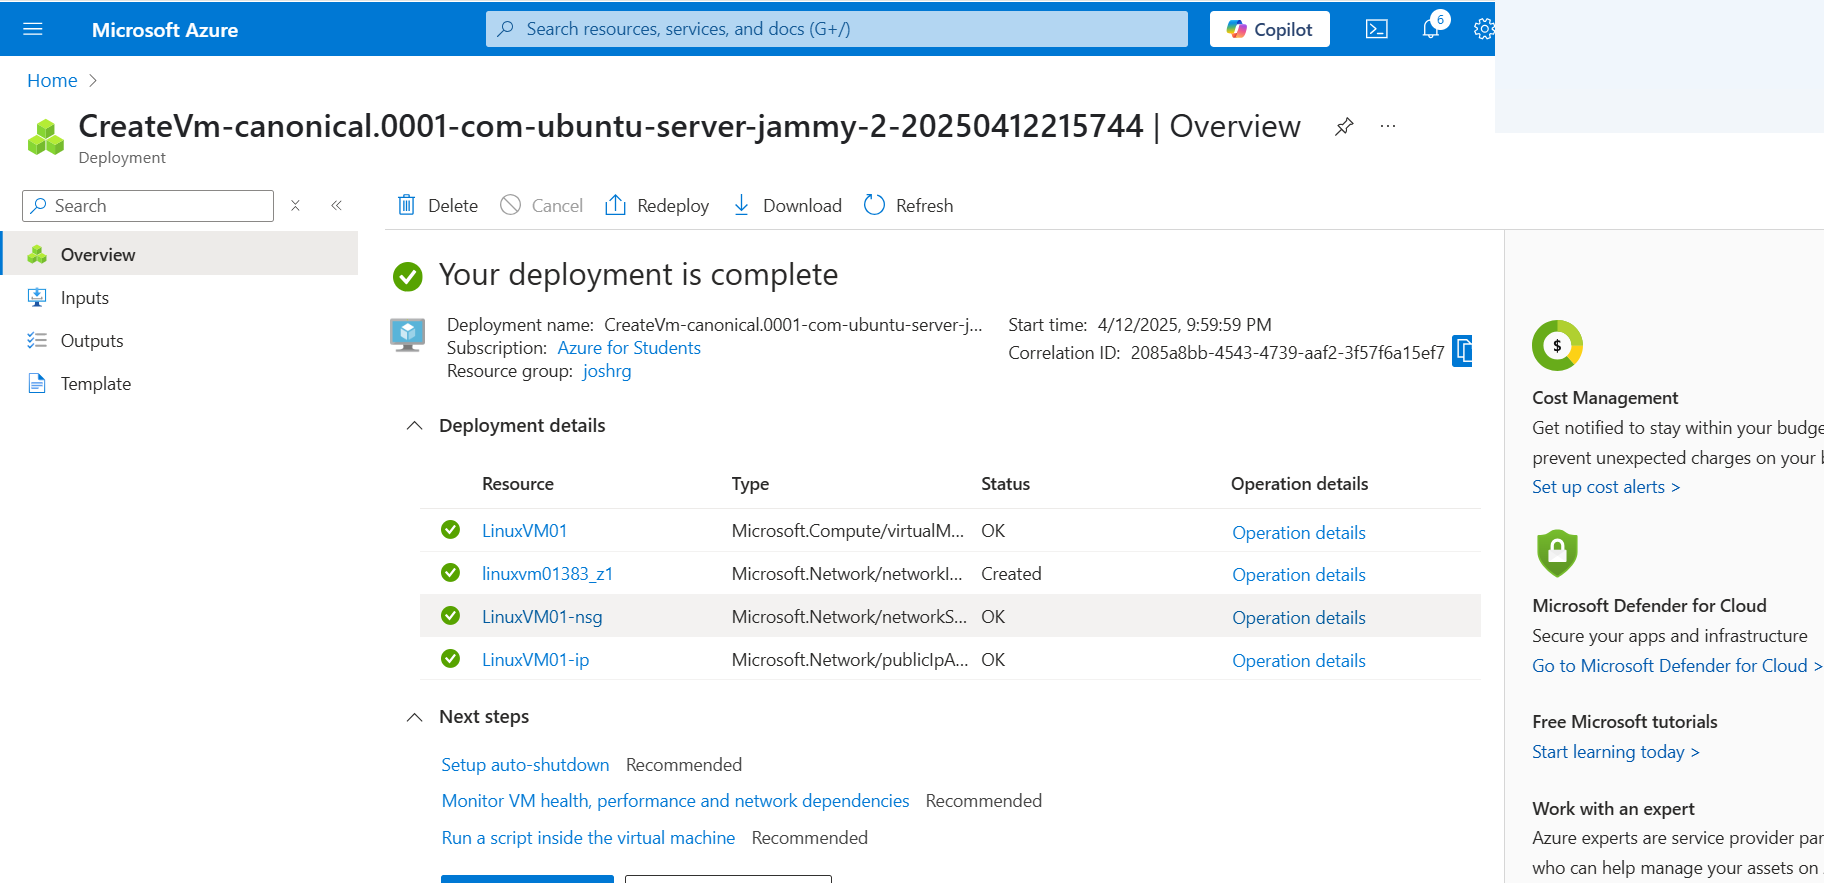
Task: Click the Microsoft Azure brand title
Action: [165, 30]
